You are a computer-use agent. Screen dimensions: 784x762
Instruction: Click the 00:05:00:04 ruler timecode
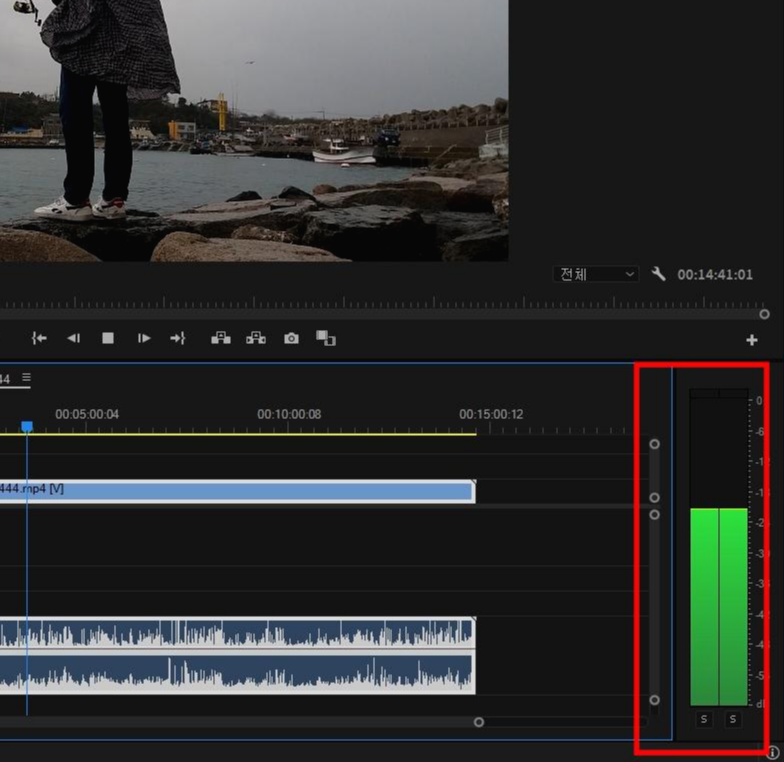[x=87, y=414]
